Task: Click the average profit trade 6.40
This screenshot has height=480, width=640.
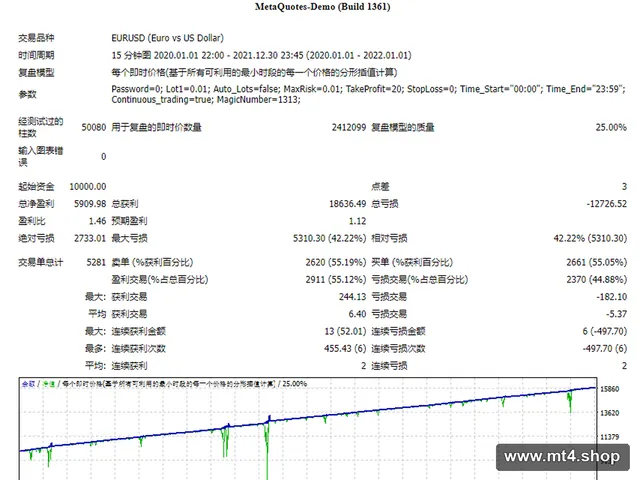Action: click(x=357, y=314)
